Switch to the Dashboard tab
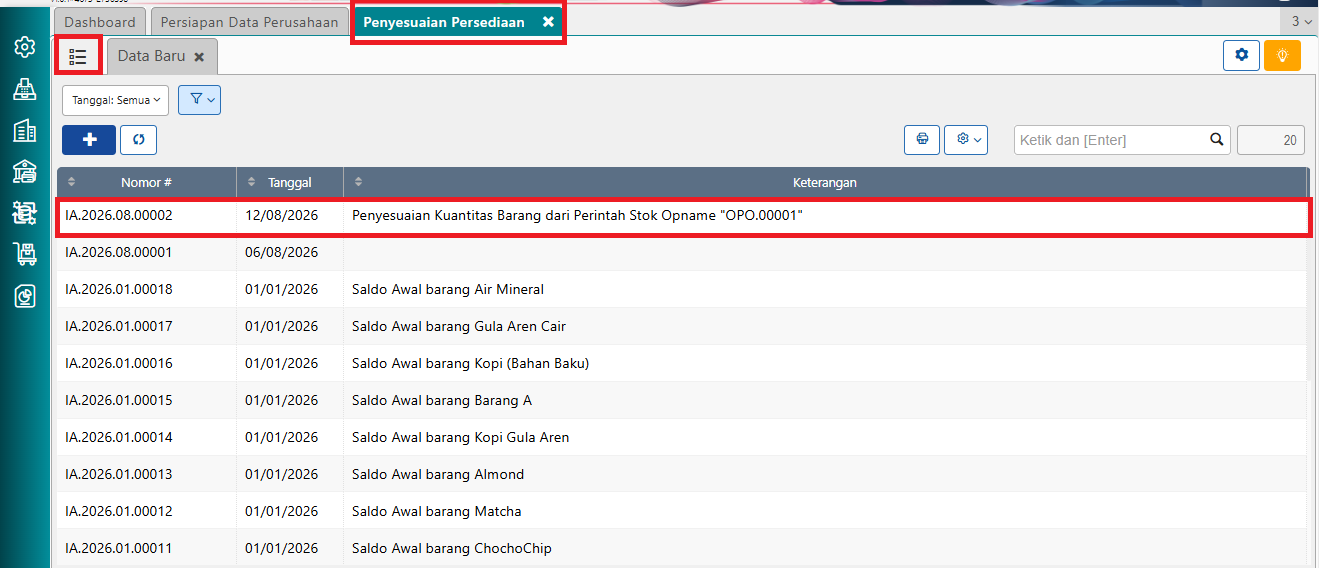The height and width of the screenshot is (568, 1328). click(x=99, y=22)
